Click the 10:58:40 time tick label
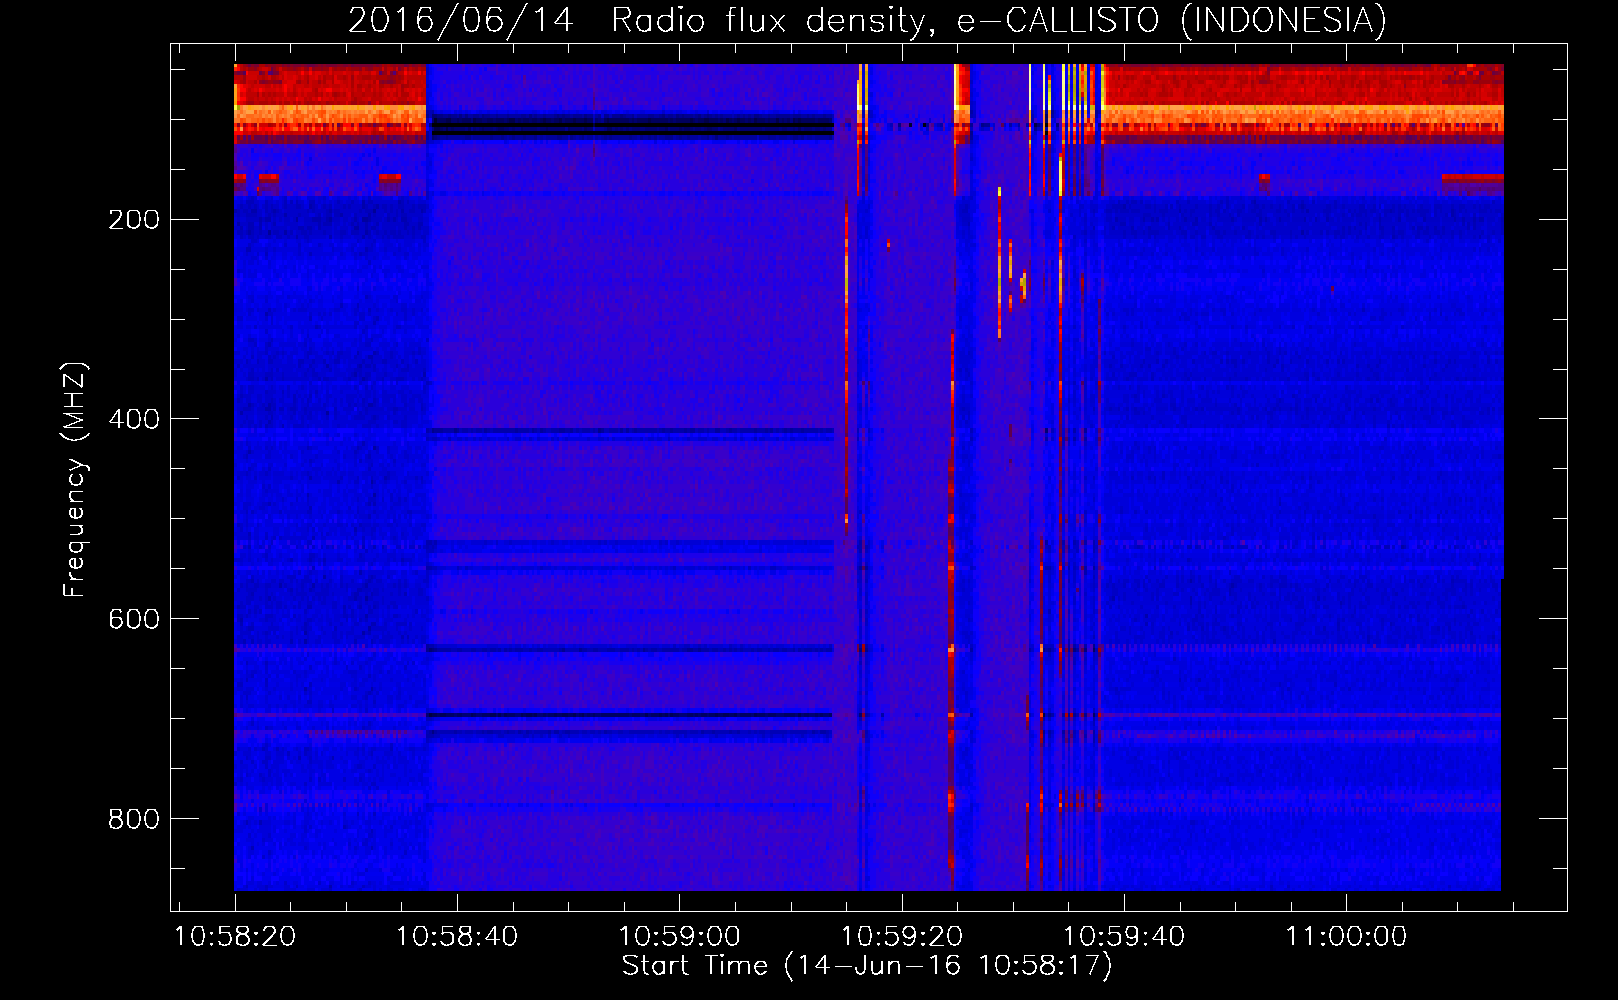 [x=457, y=937]
